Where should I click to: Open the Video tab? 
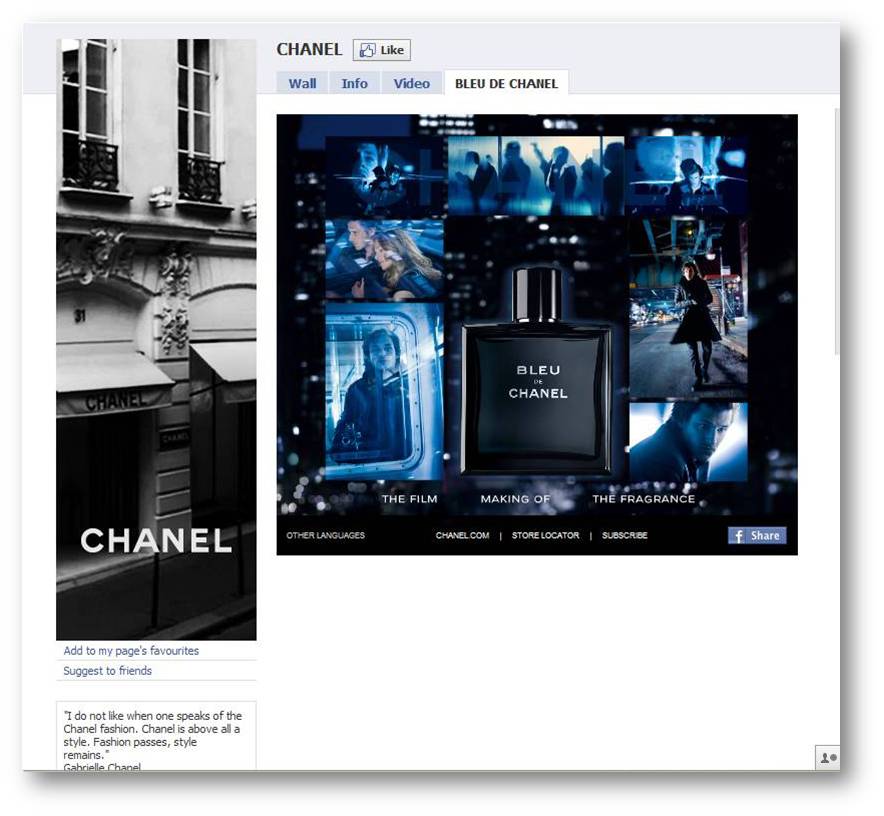(412, 83)
